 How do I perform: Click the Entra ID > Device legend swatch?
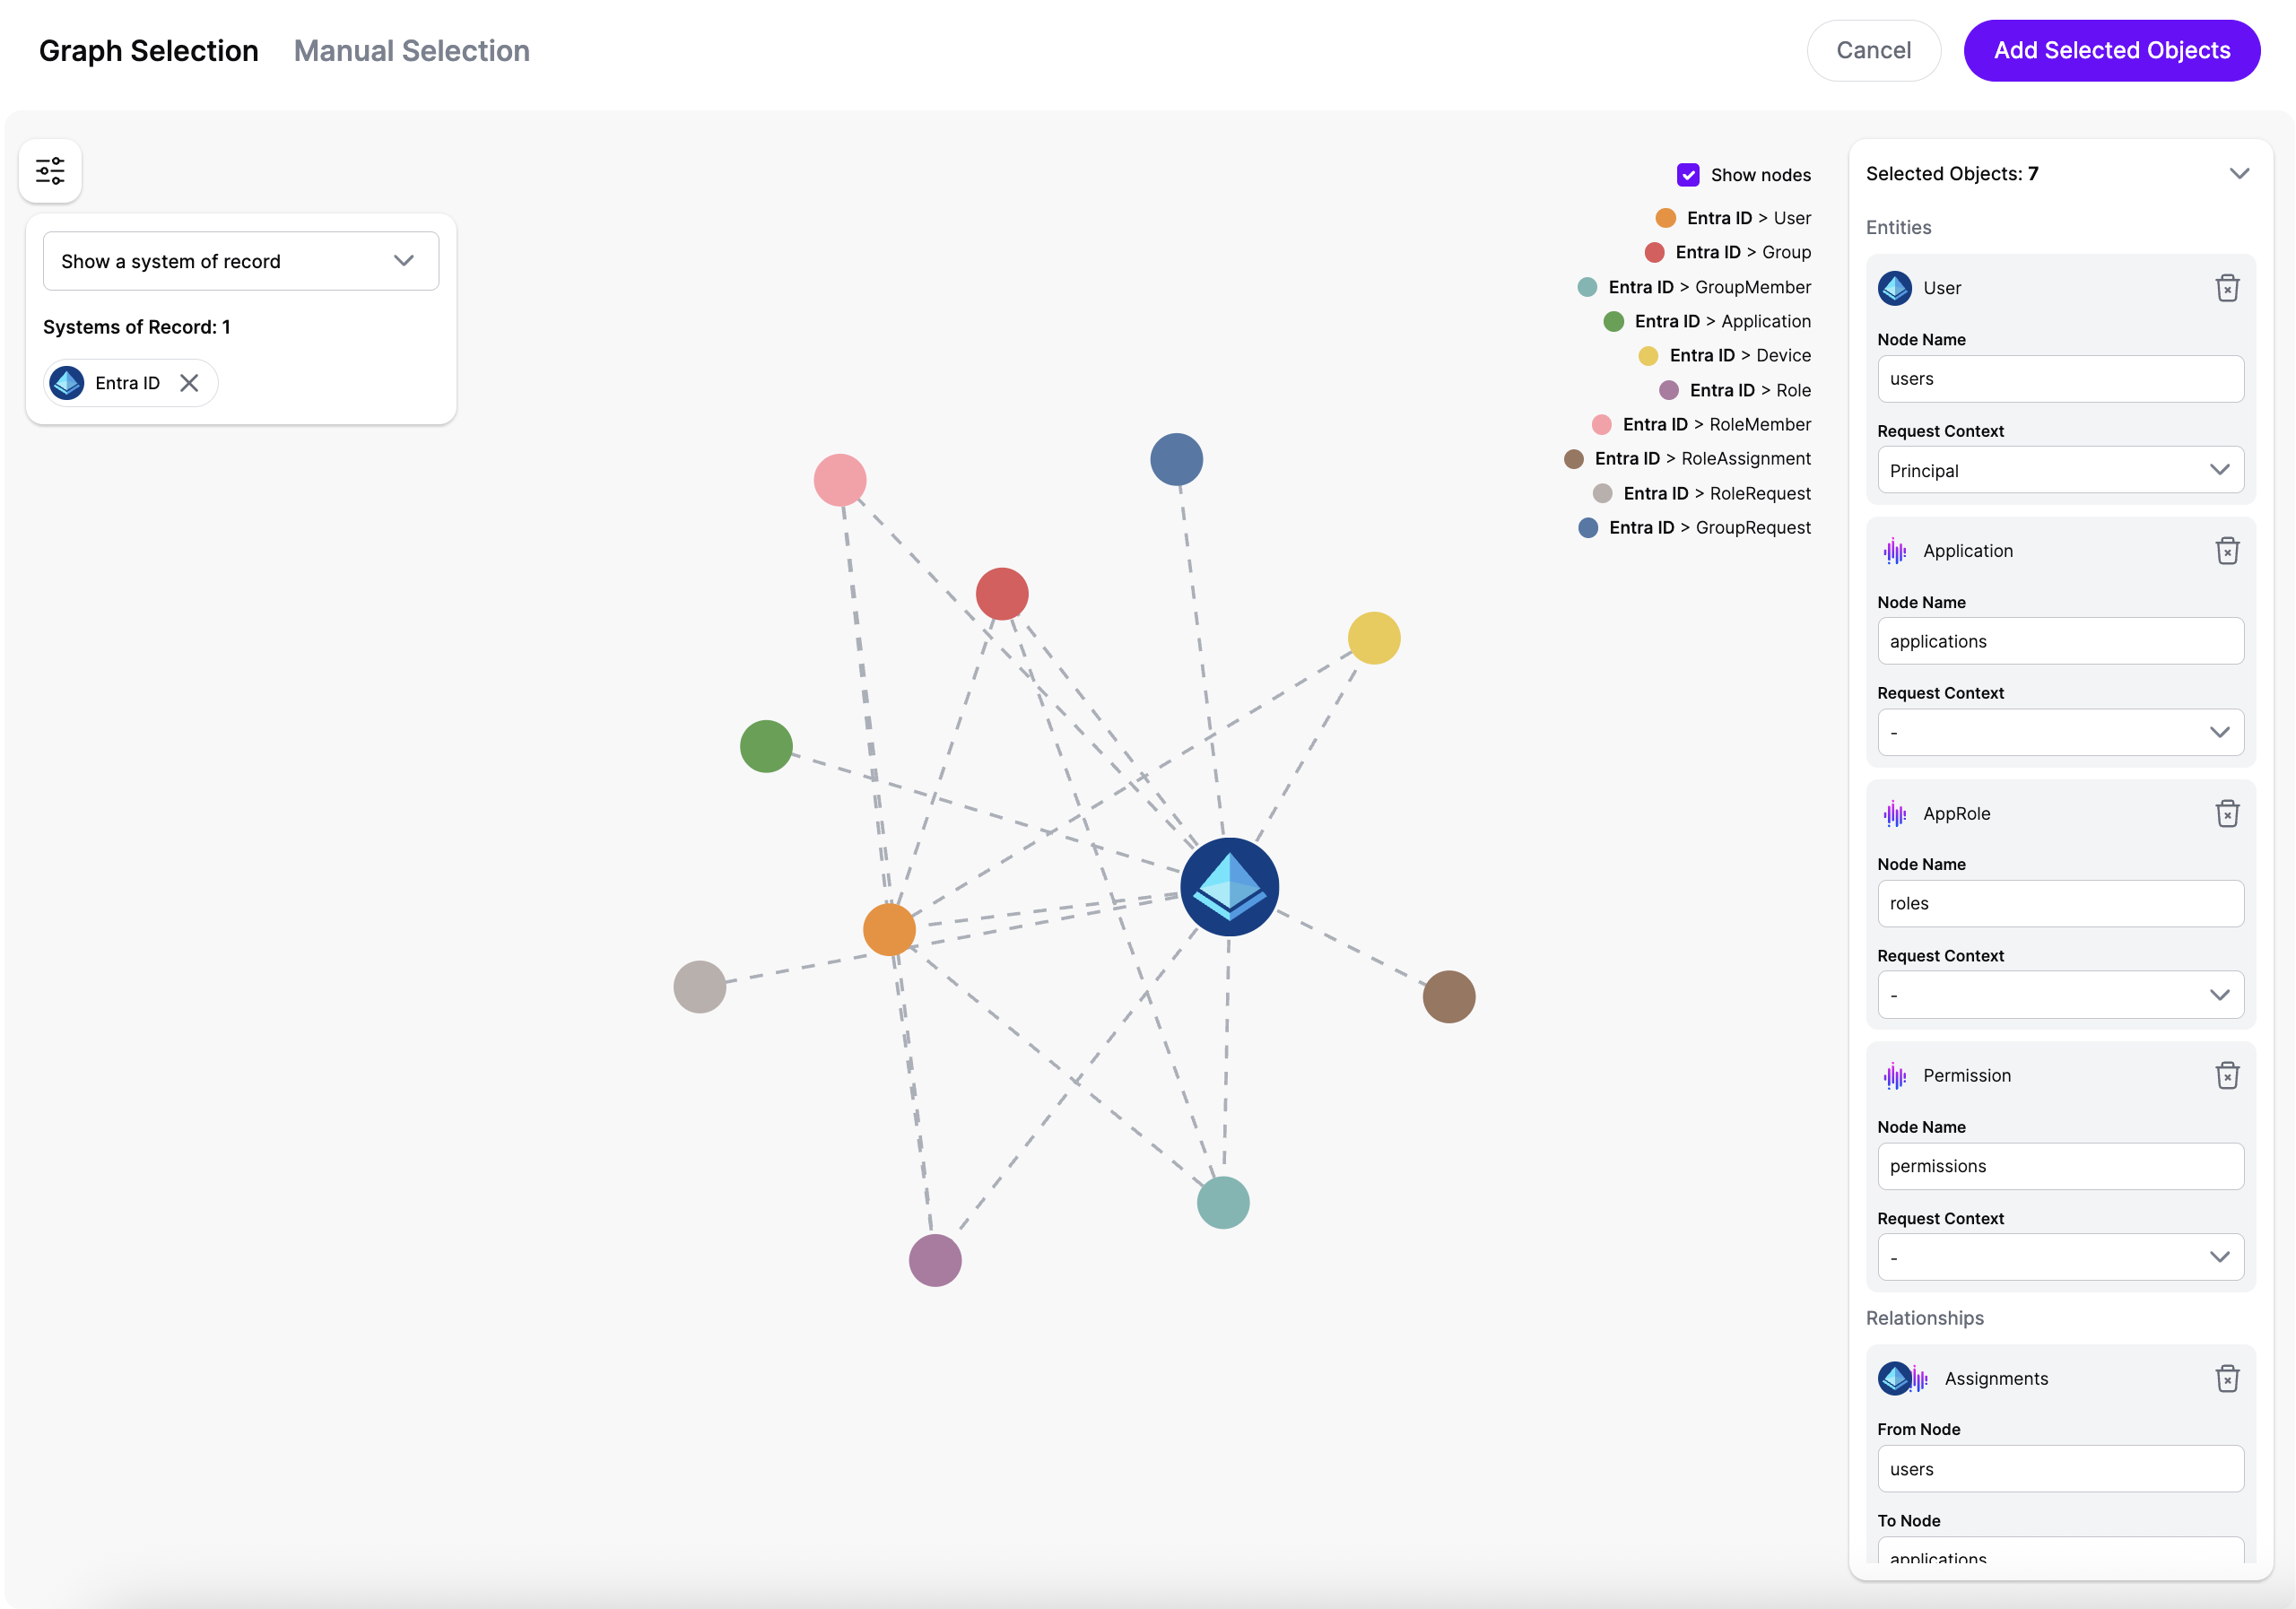[x=1649, y=356]
